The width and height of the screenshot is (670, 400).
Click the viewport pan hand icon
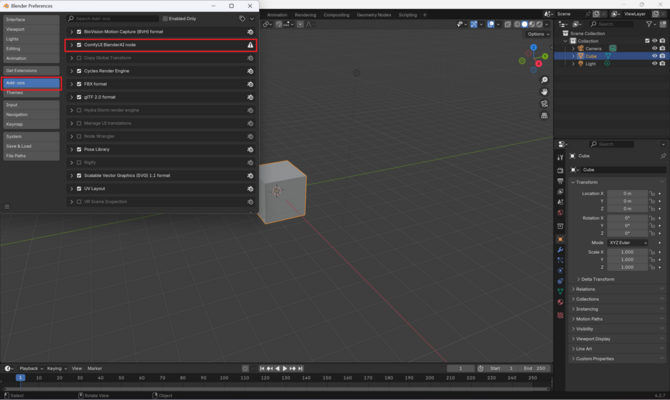point(544,92)
